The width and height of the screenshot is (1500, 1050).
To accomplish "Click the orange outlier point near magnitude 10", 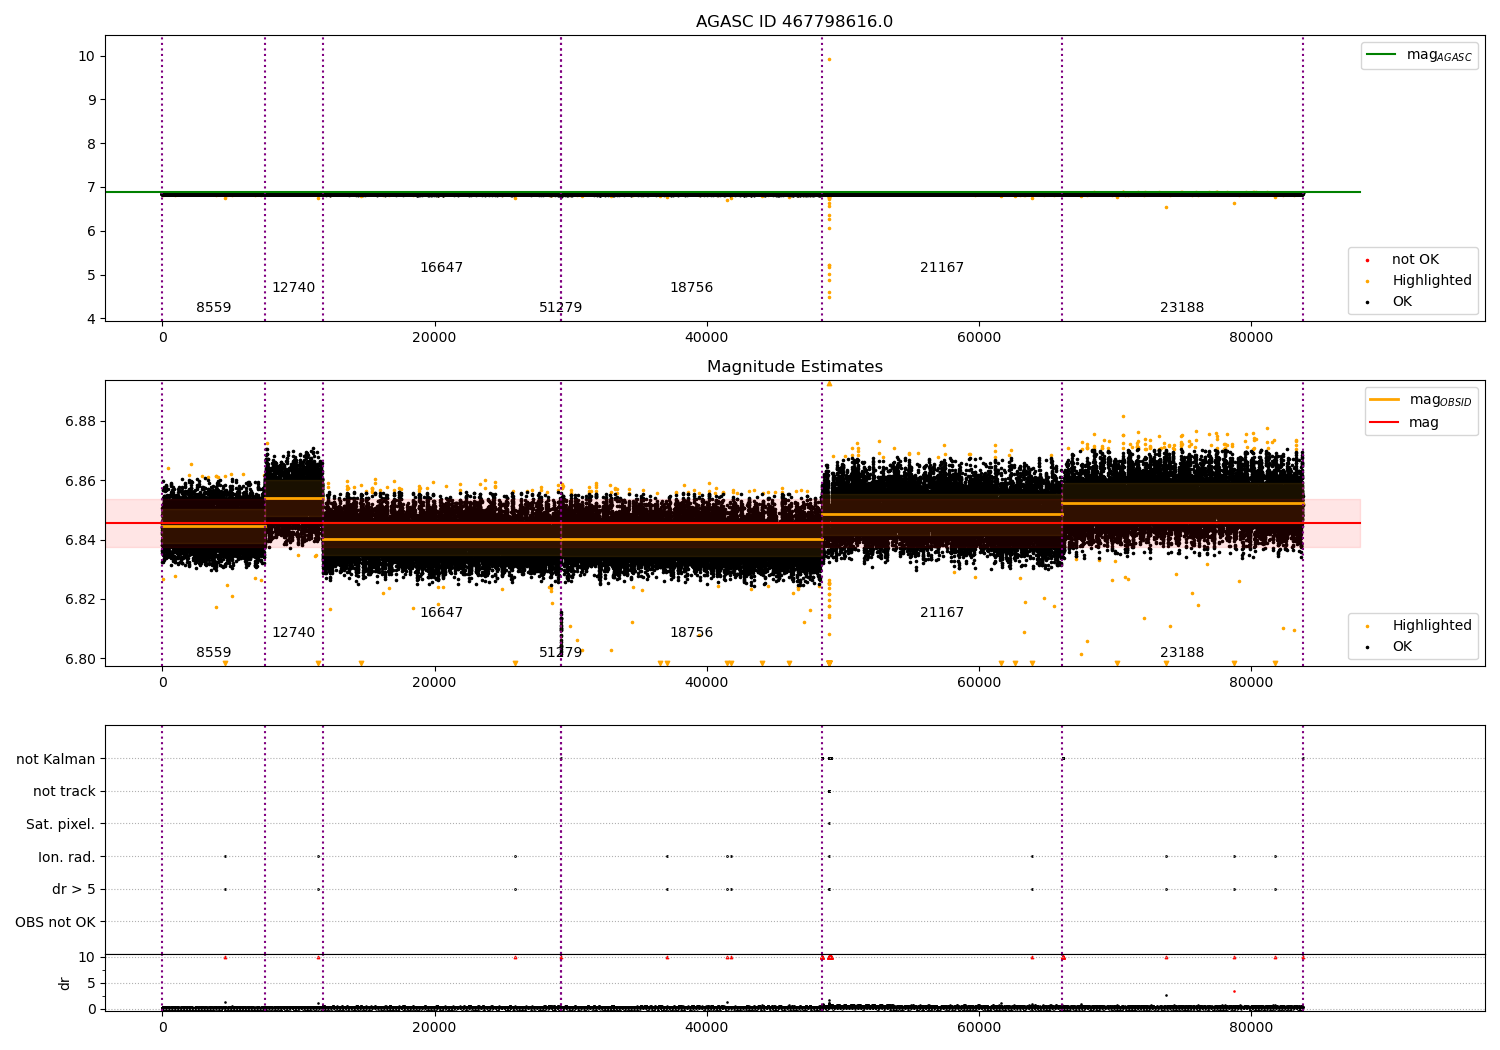I will click(829, 59).
